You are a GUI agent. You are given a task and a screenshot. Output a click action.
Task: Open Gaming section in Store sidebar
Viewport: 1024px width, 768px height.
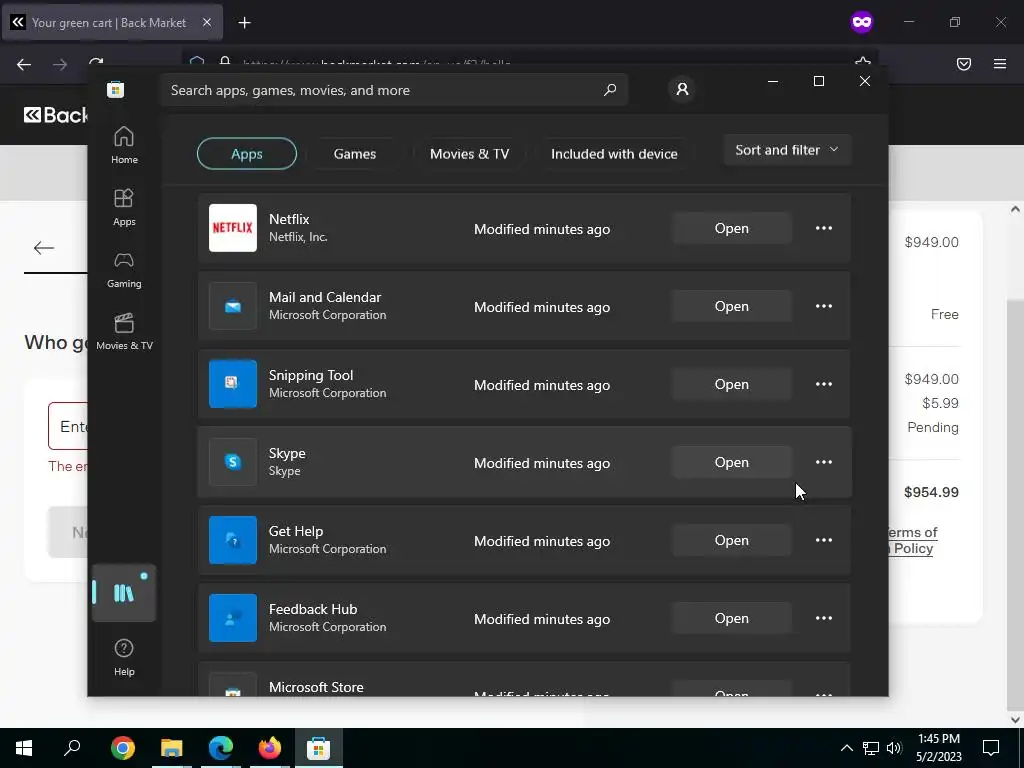[124, 269]
